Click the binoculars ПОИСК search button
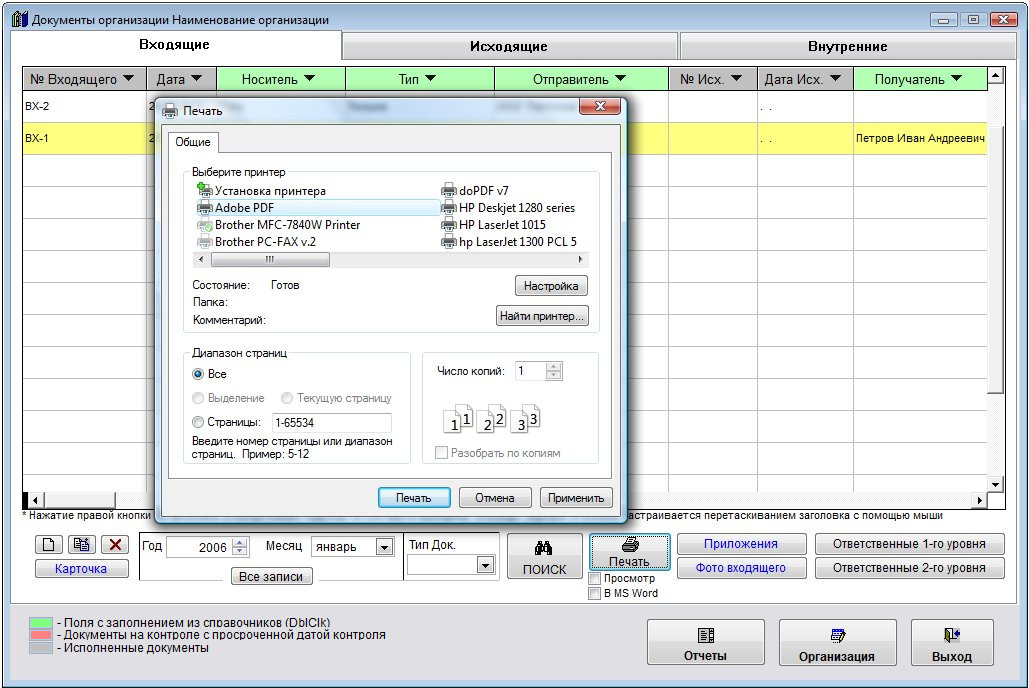 [x=544, y=557]
